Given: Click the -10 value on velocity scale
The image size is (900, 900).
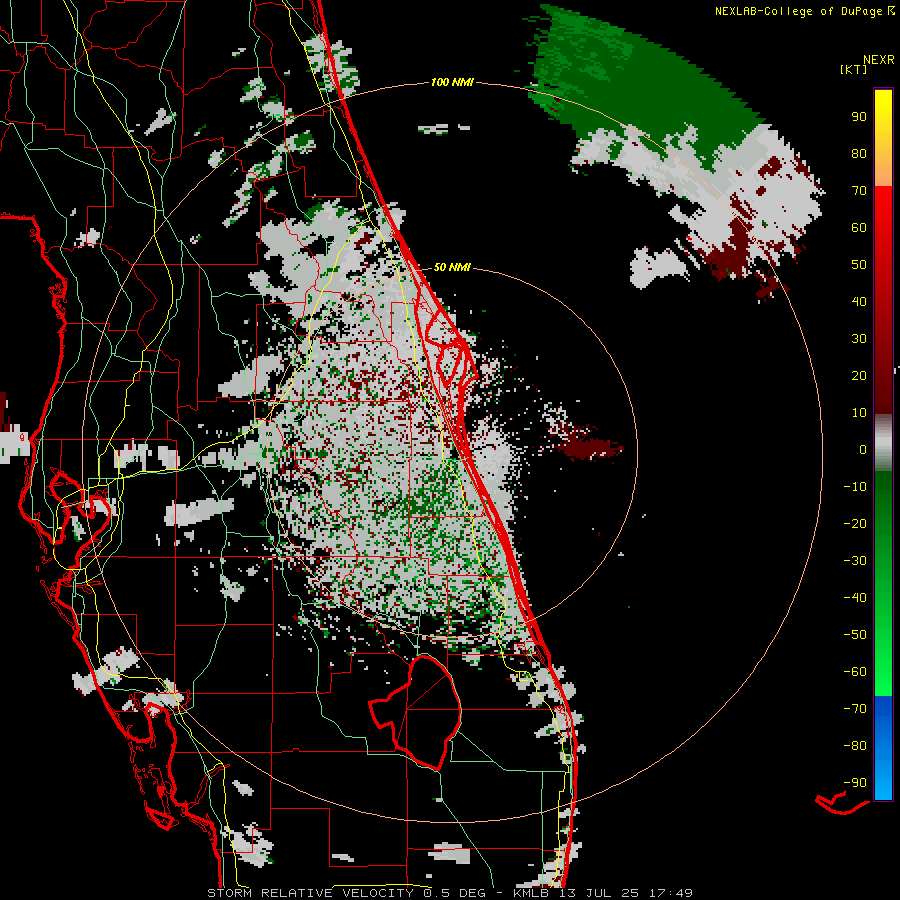Looking at the screenshot, I should tap(855, 487).
